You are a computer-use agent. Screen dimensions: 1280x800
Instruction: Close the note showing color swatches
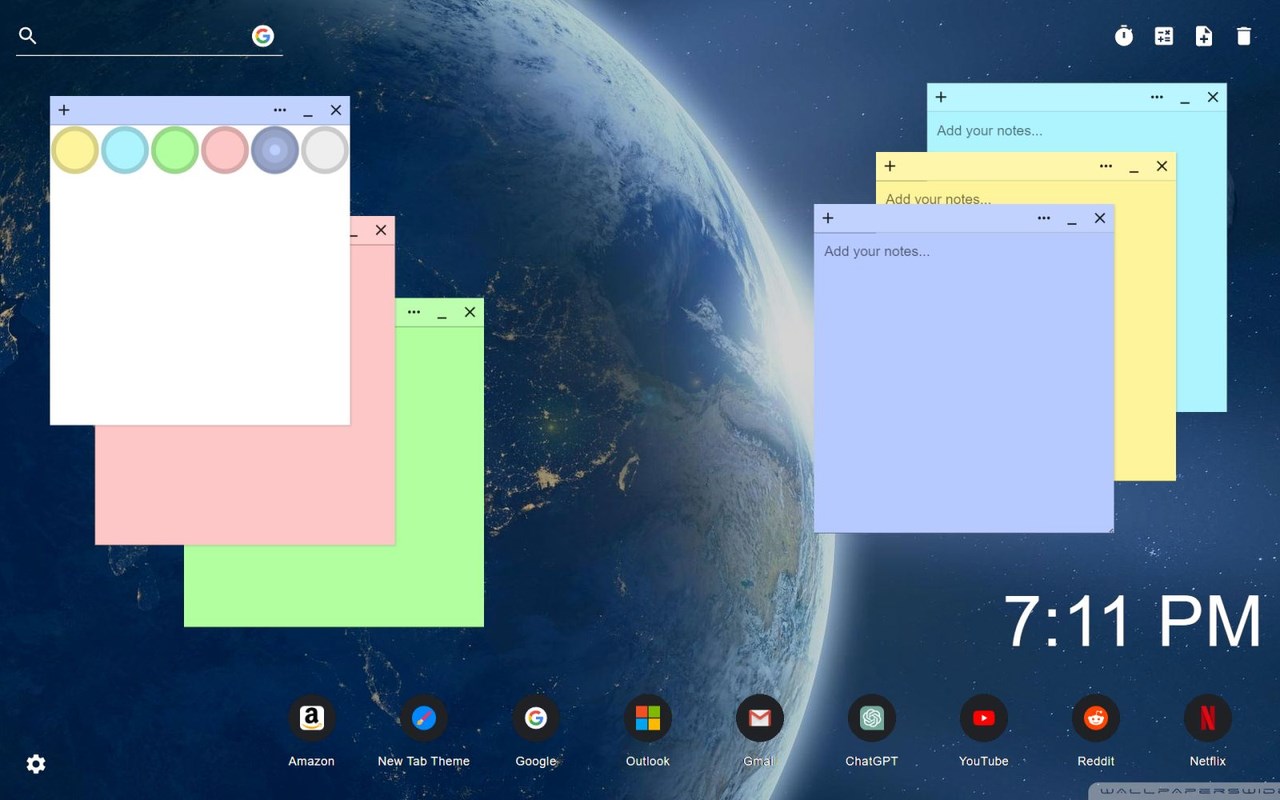click(336, 110)
